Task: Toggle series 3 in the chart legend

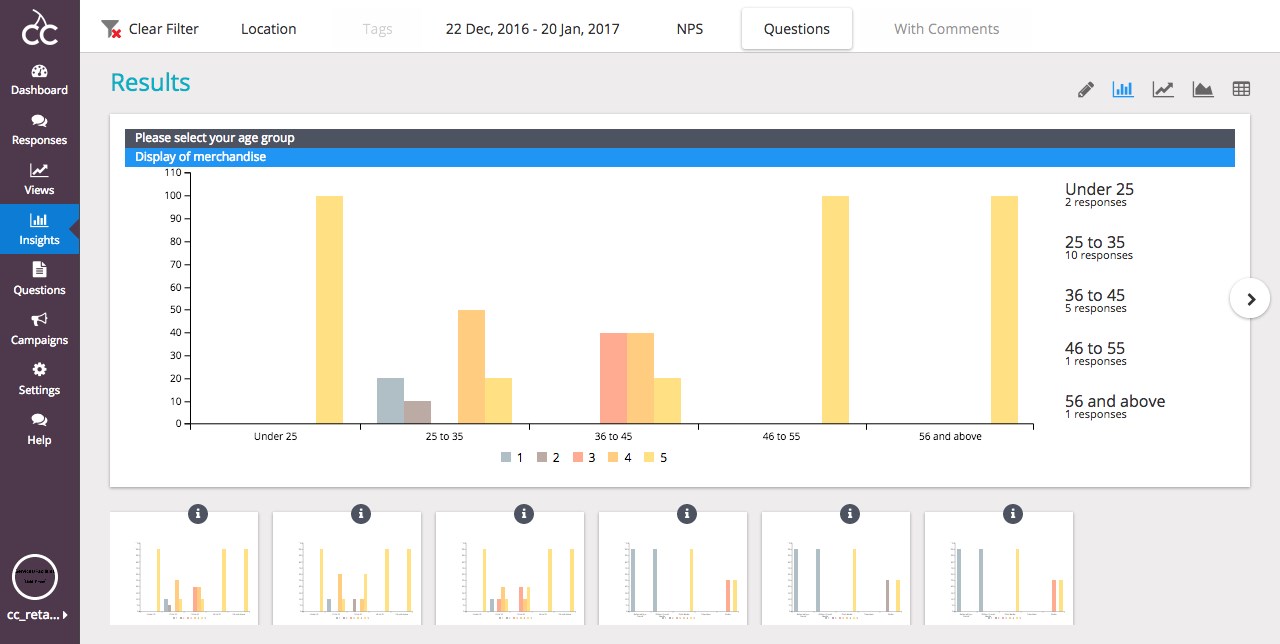Action: point(586,457)
